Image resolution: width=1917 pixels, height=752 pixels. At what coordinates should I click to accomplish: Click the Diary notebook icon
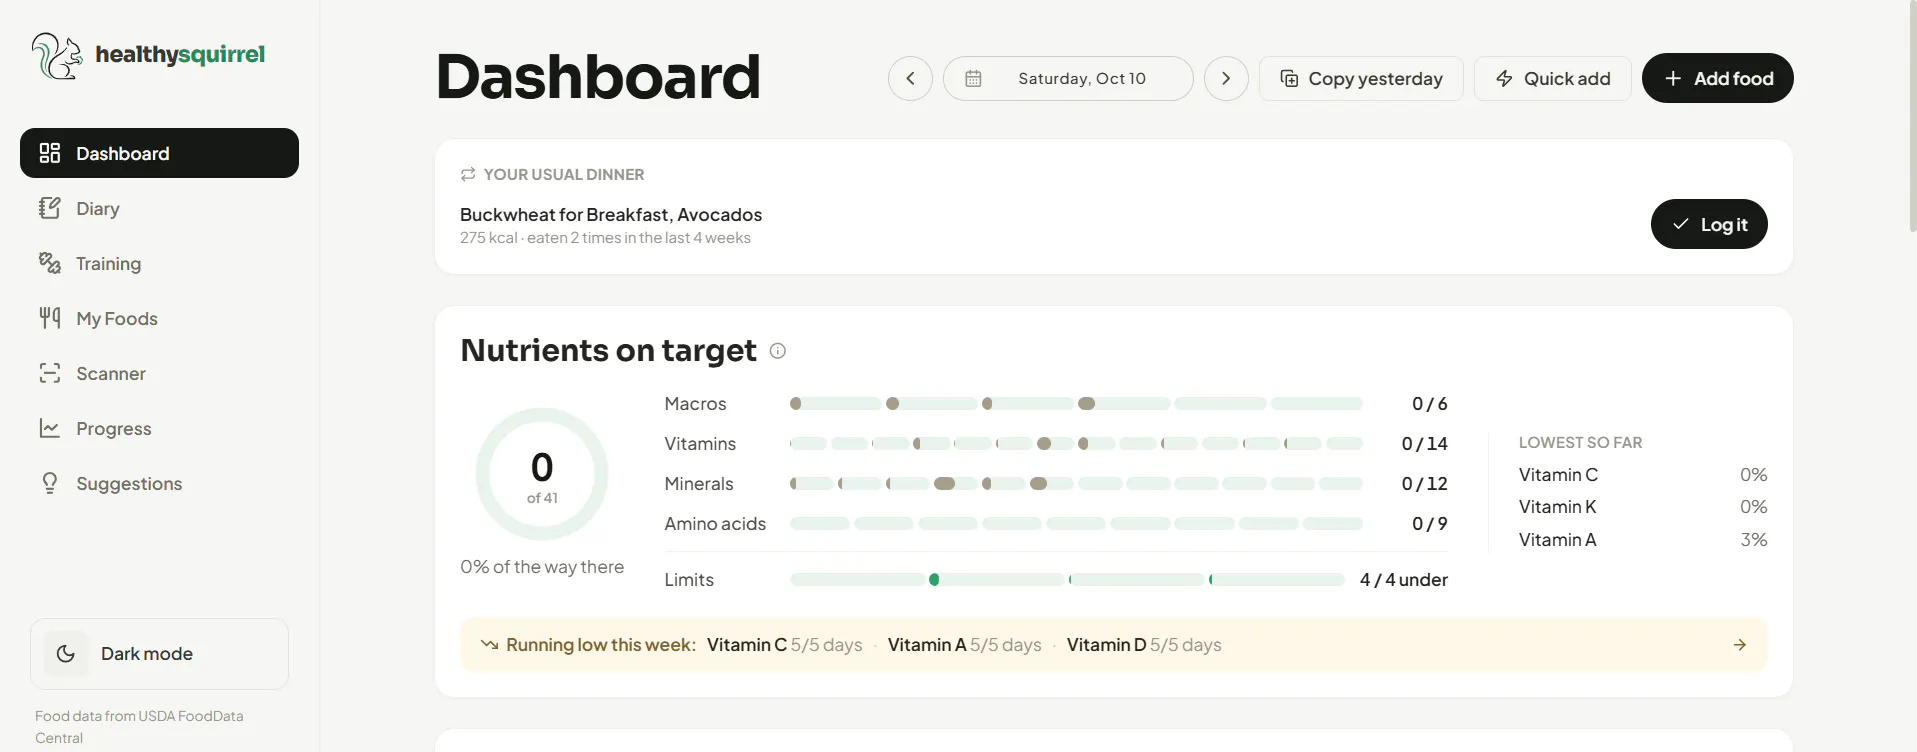[x=49, y=208]
